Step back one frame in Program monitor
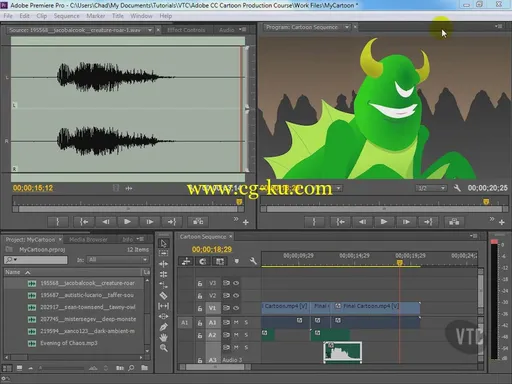This screenshot has height=384, width=512. pyautogui.click(x=362, y=222)
